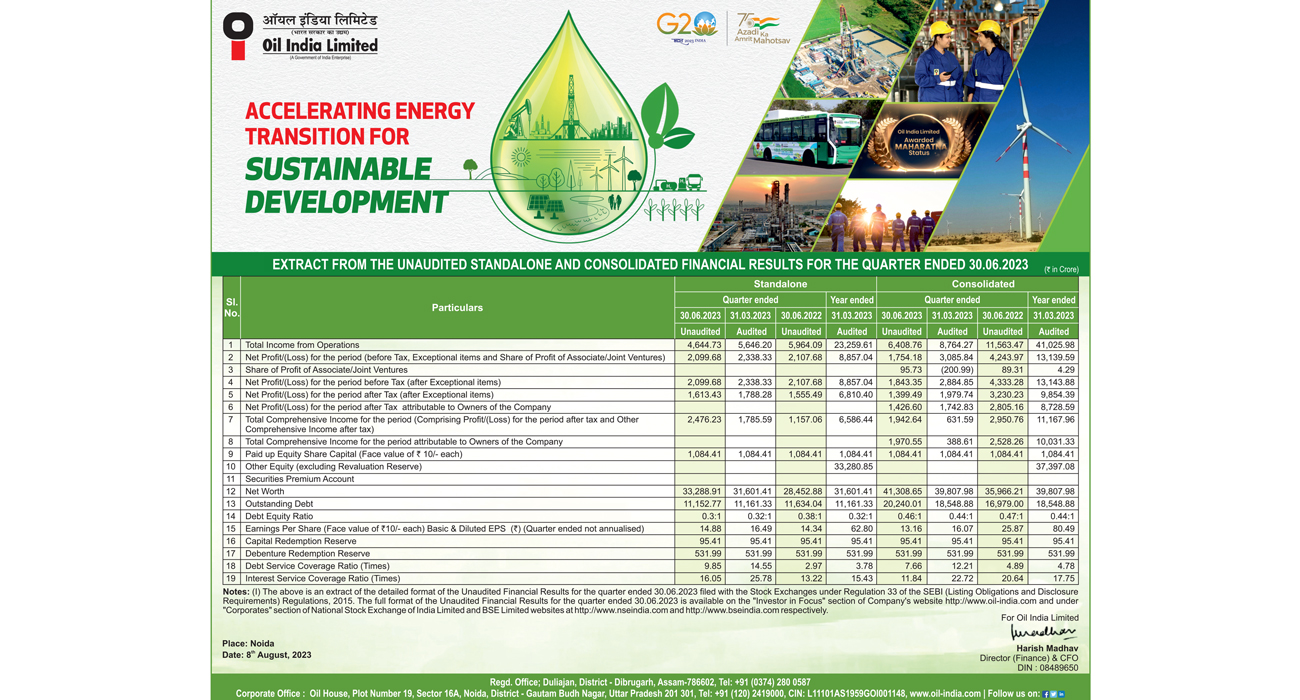Open the LinkedIn icon in the footer
The height and width of the screenshot is (700, 1300).
(x=1061, y=694)
